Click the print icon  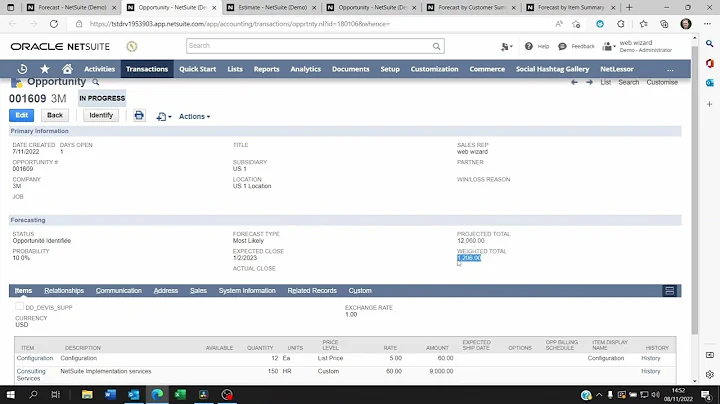[x=139, y=116]
